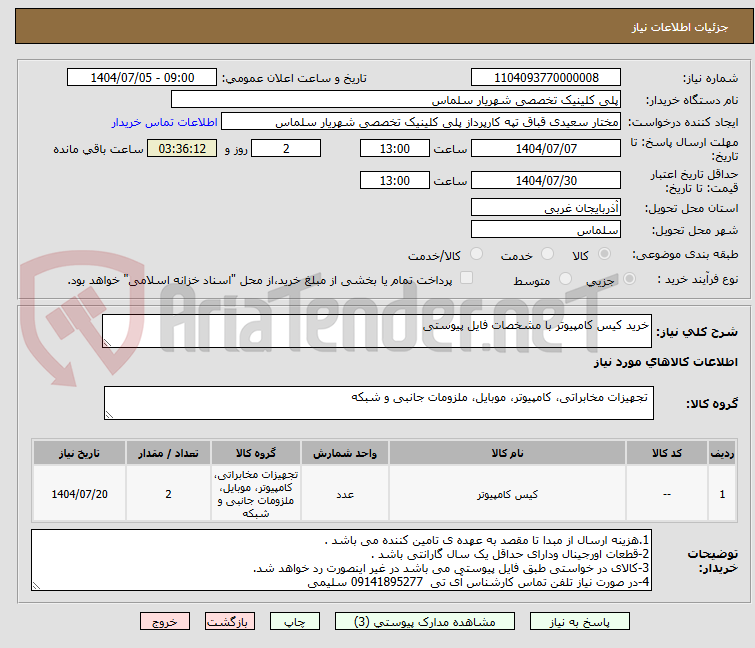Click the خروج exit button

pos(165,622)
